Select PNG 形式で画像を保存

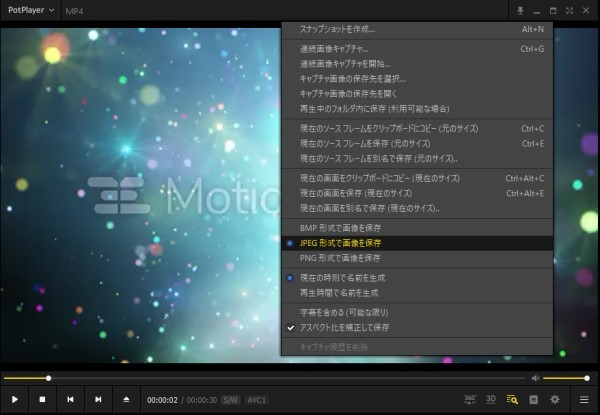pos(417,258)
